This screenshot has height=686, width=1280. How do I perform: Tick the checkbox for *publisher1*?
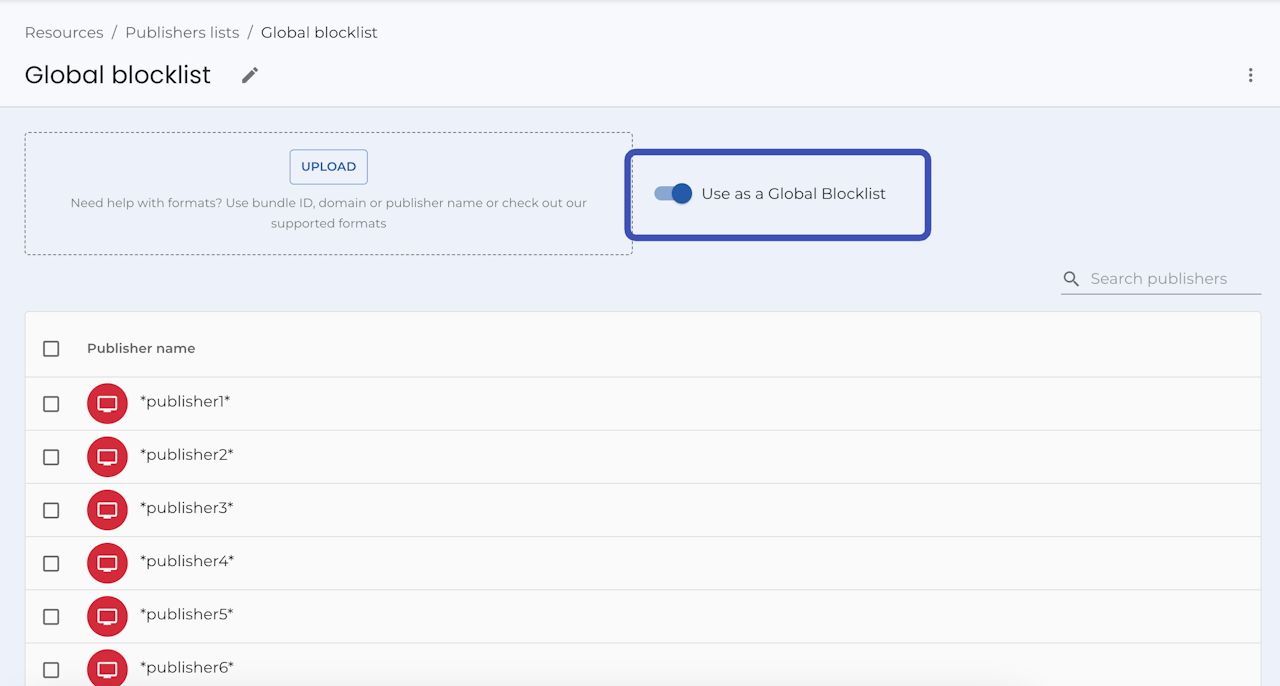[x=51, y=404]
